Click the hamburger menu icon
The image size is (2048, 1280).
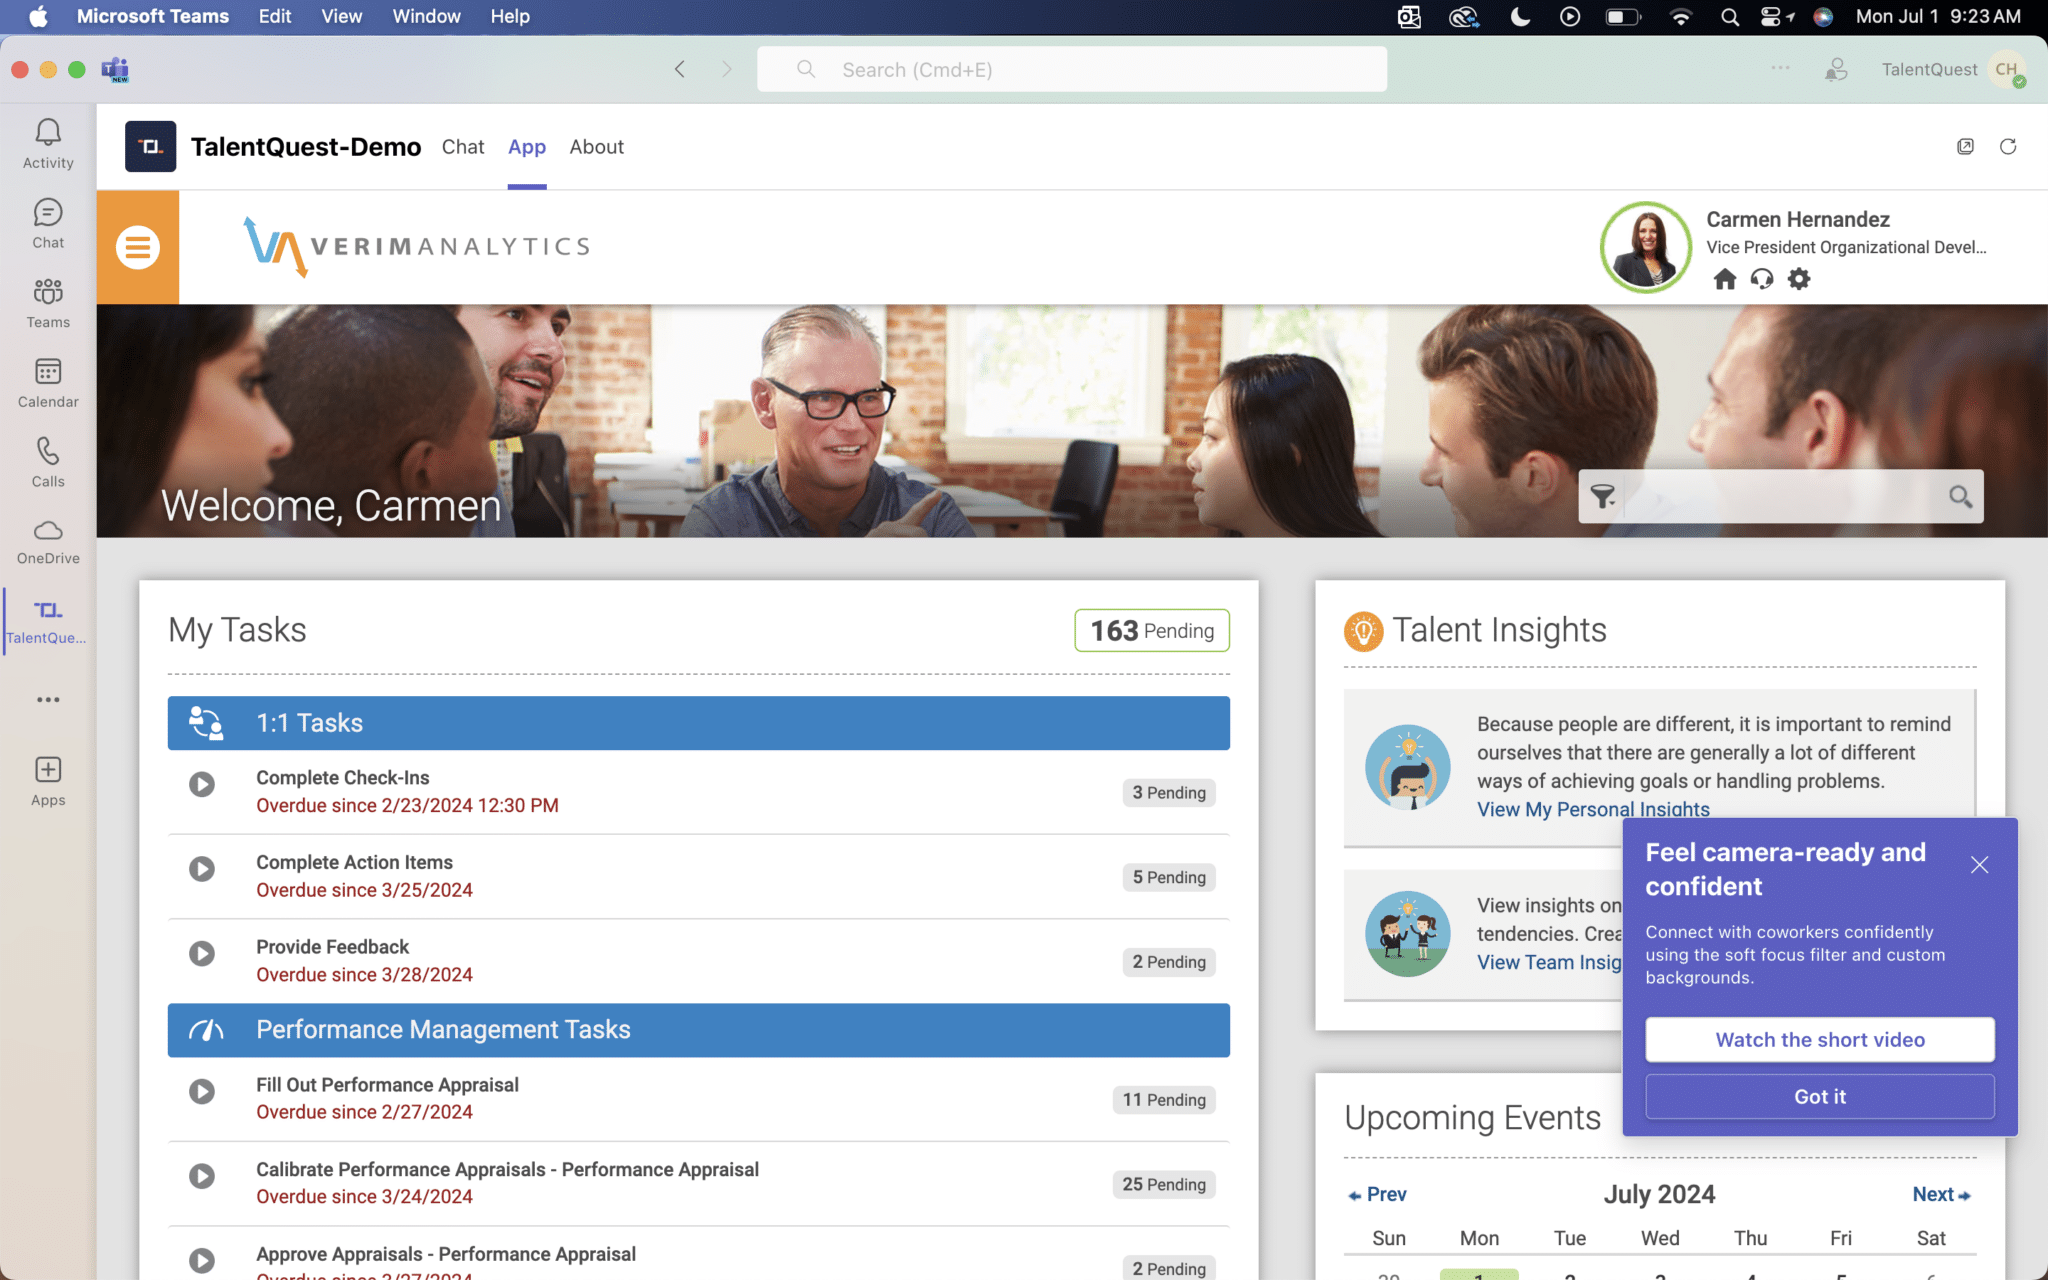[137, 245]
